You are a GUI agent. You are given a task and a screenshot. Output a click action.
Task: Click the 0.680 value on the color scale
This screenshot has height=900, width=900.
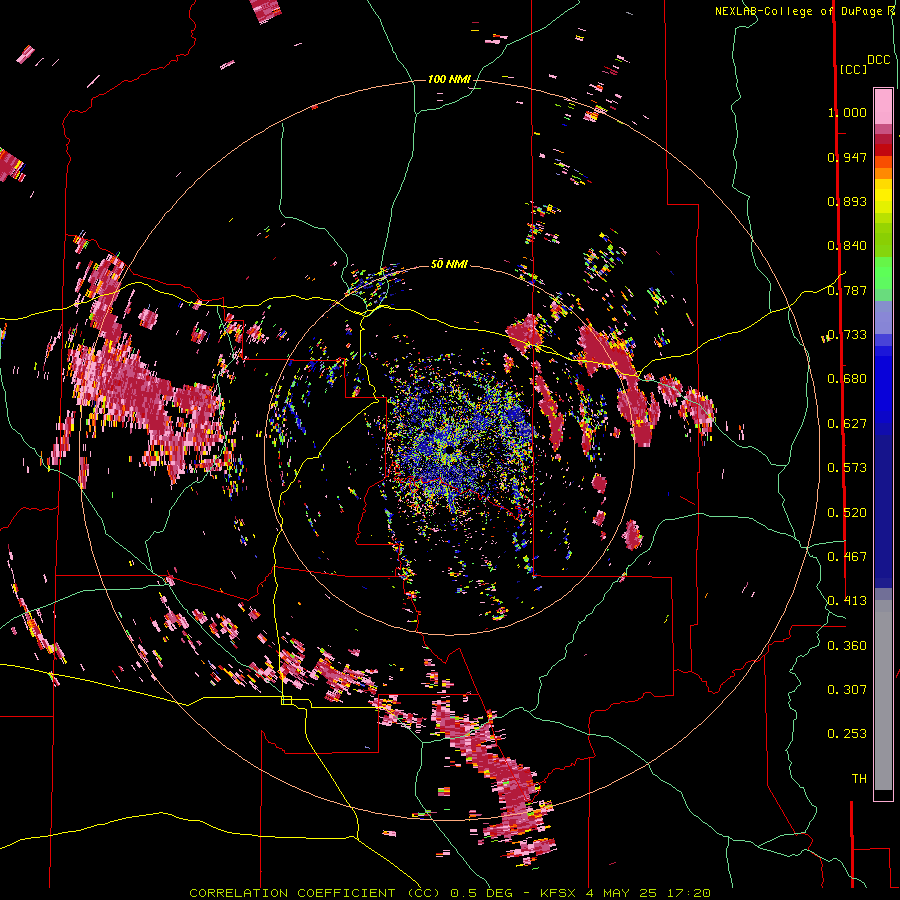pos(847,379)
